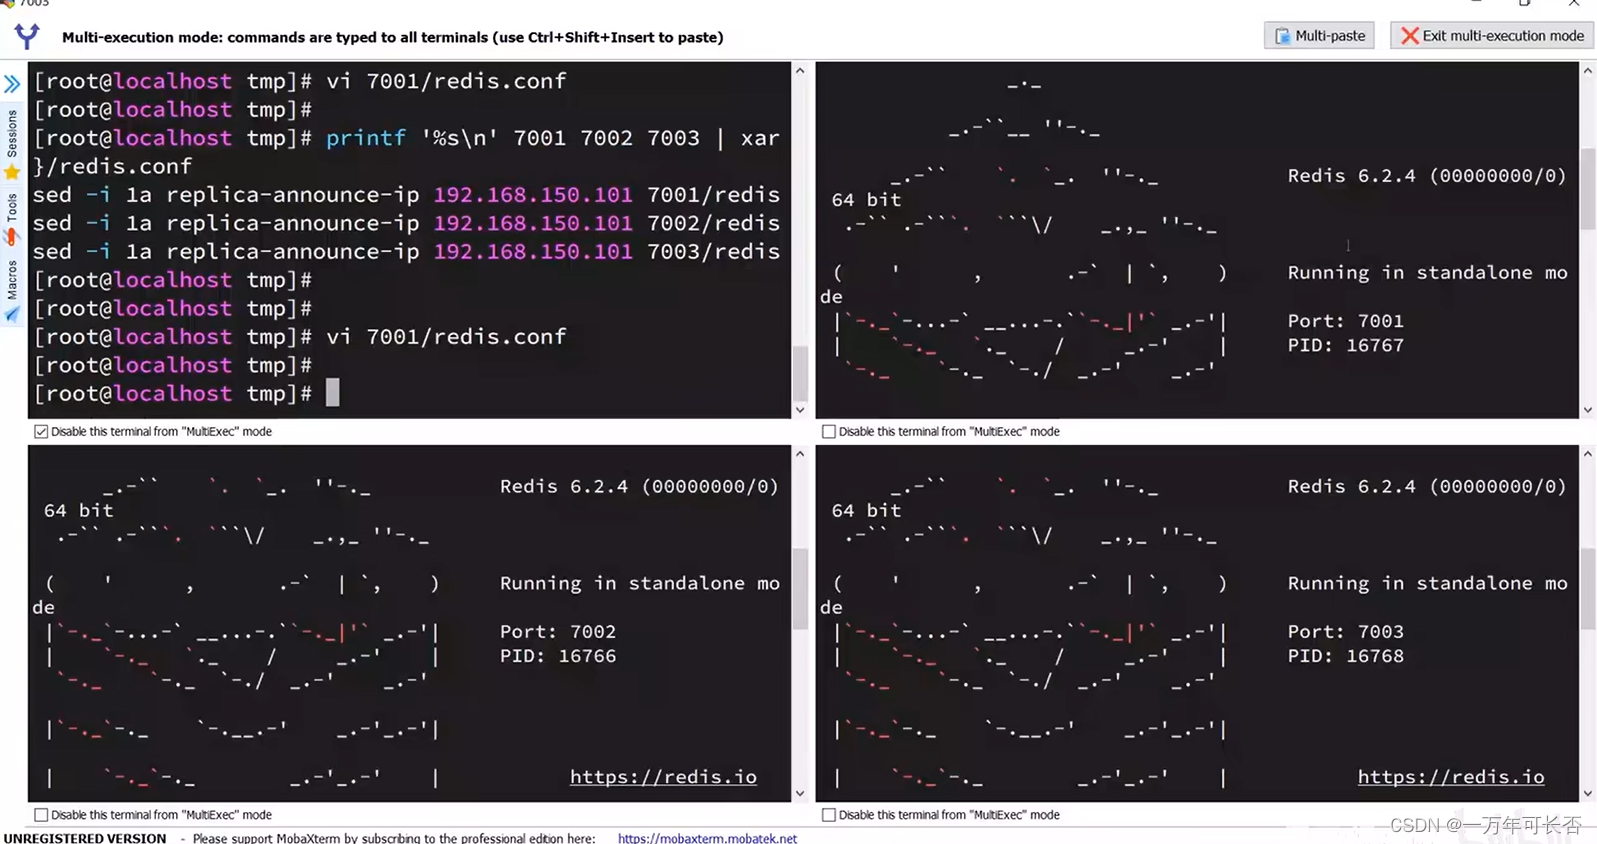The height and width of the screenshot is (844, 1597).
Task: Click 'Redis 6.2.4' text in Port 7002 terminal
Action: 564,487
